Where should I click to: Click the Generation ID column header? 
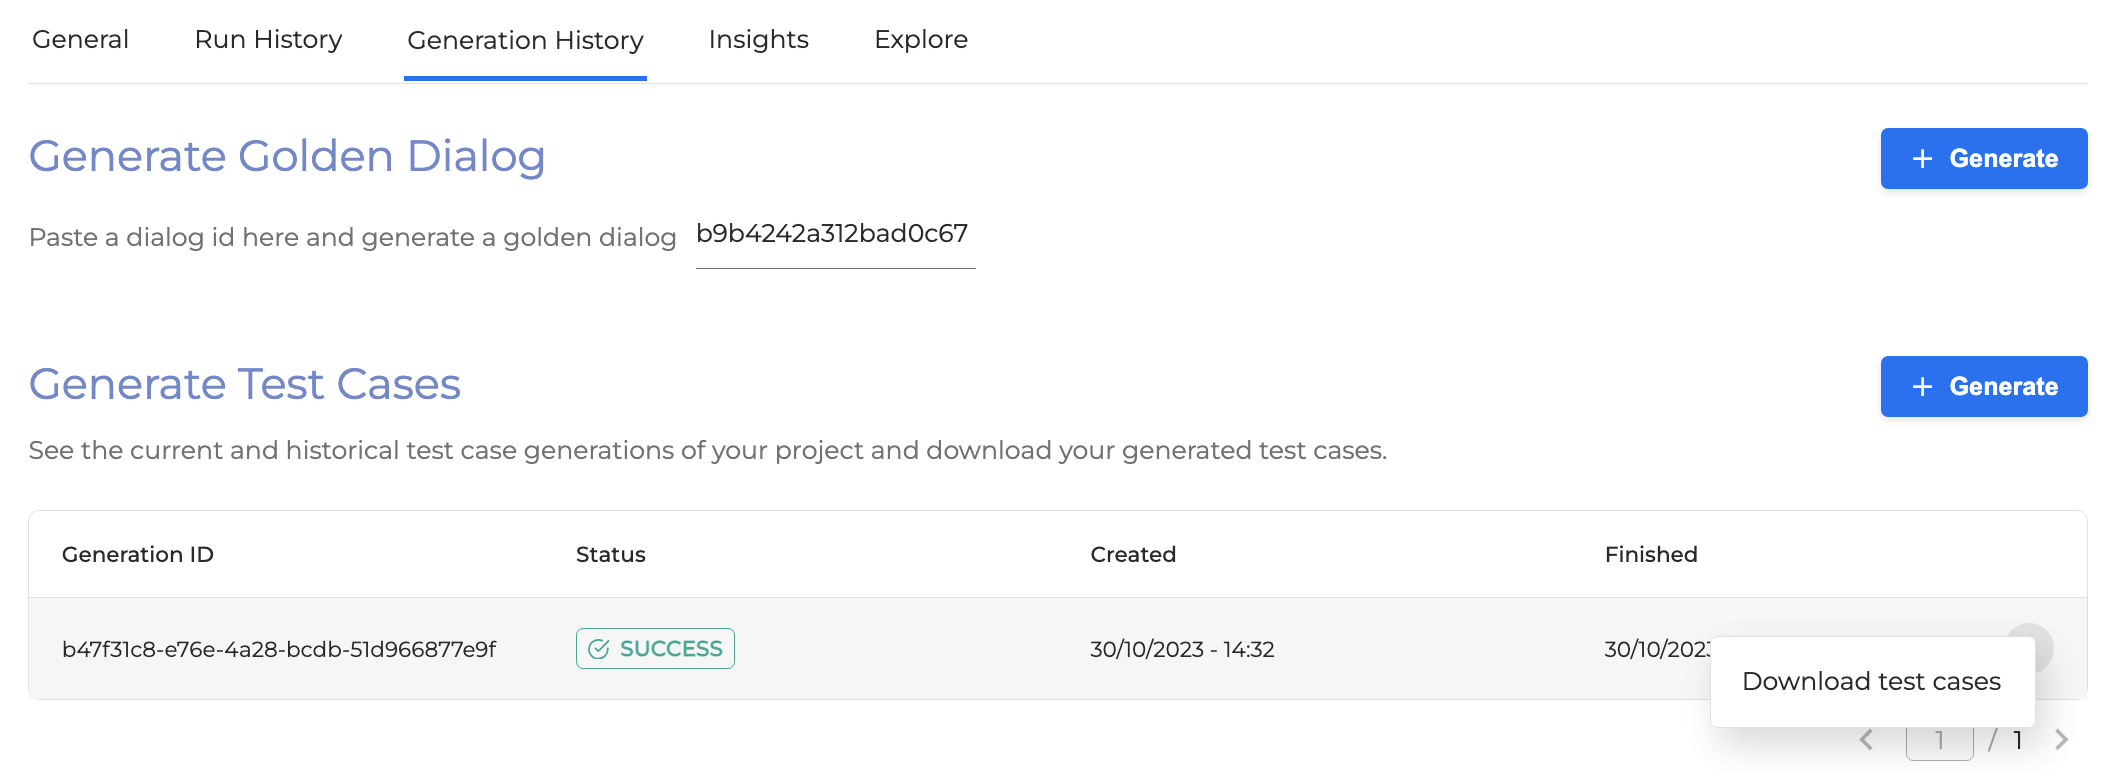coord(138,554)
